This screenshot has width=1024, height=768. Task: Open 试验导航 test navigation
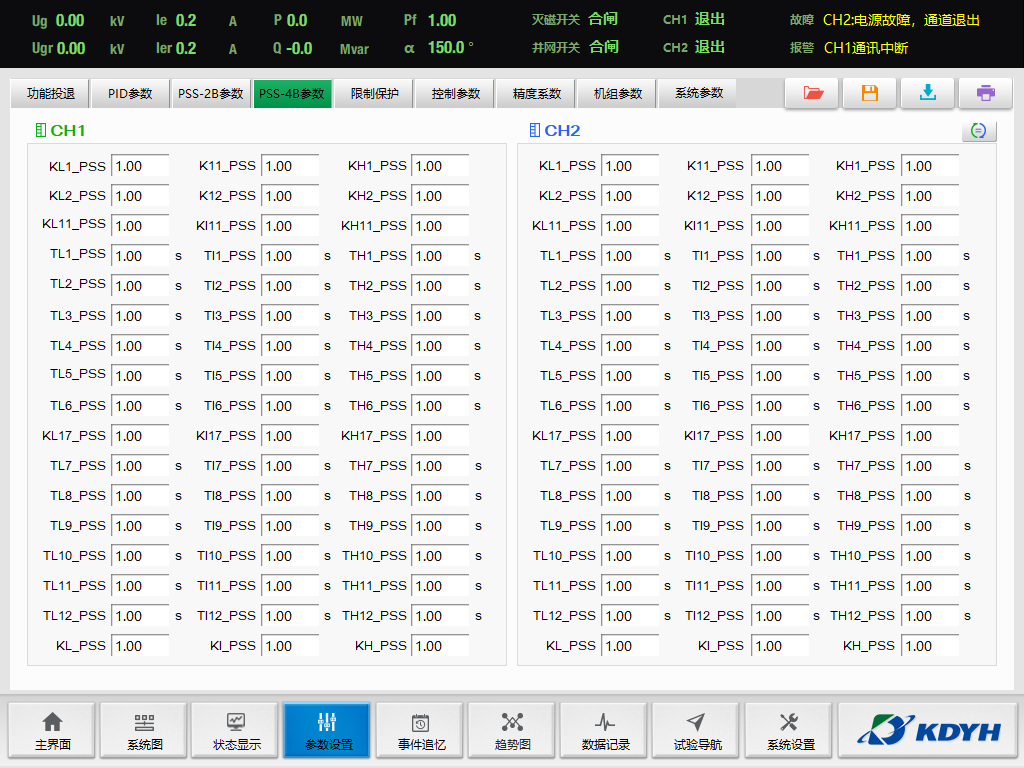[x=697, y=731]
